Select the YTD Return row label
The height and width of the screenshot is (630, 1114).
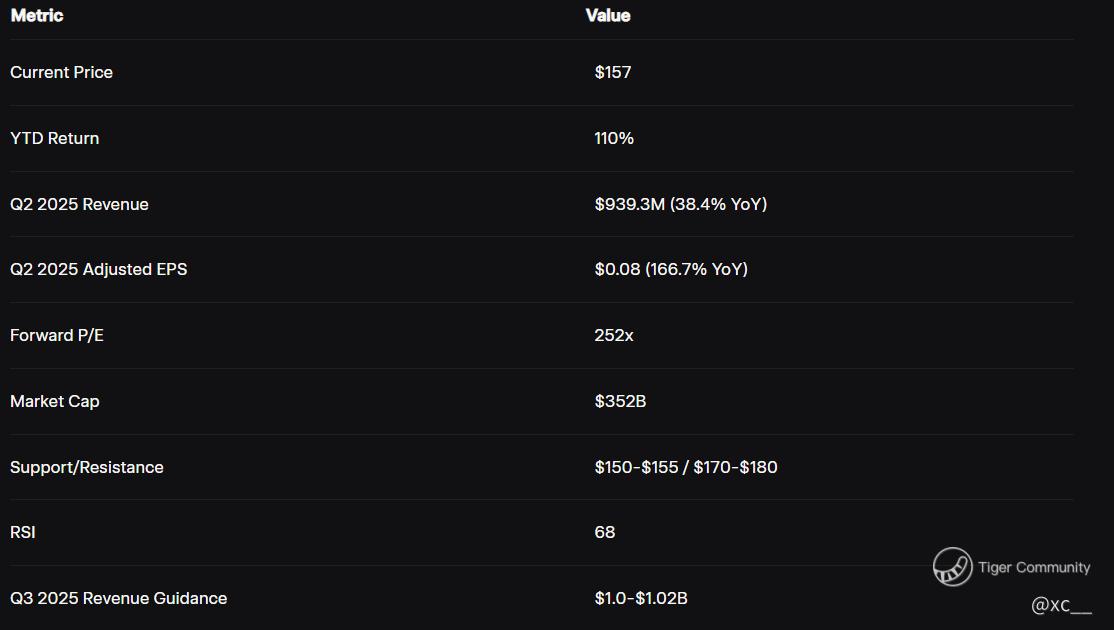coord(55,139)
